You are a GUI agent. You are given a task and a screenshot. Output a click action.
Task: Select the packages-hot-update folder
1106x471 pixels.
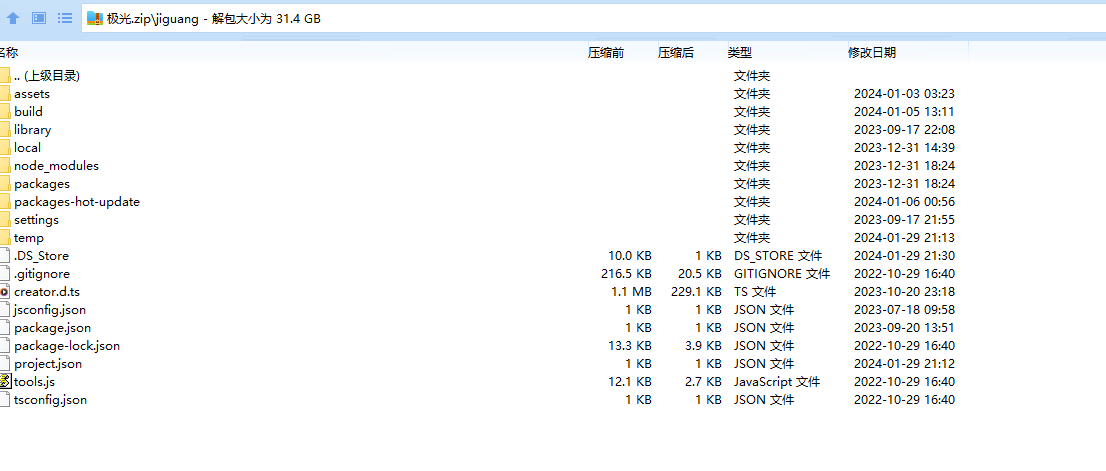click(x=76, y=201)
